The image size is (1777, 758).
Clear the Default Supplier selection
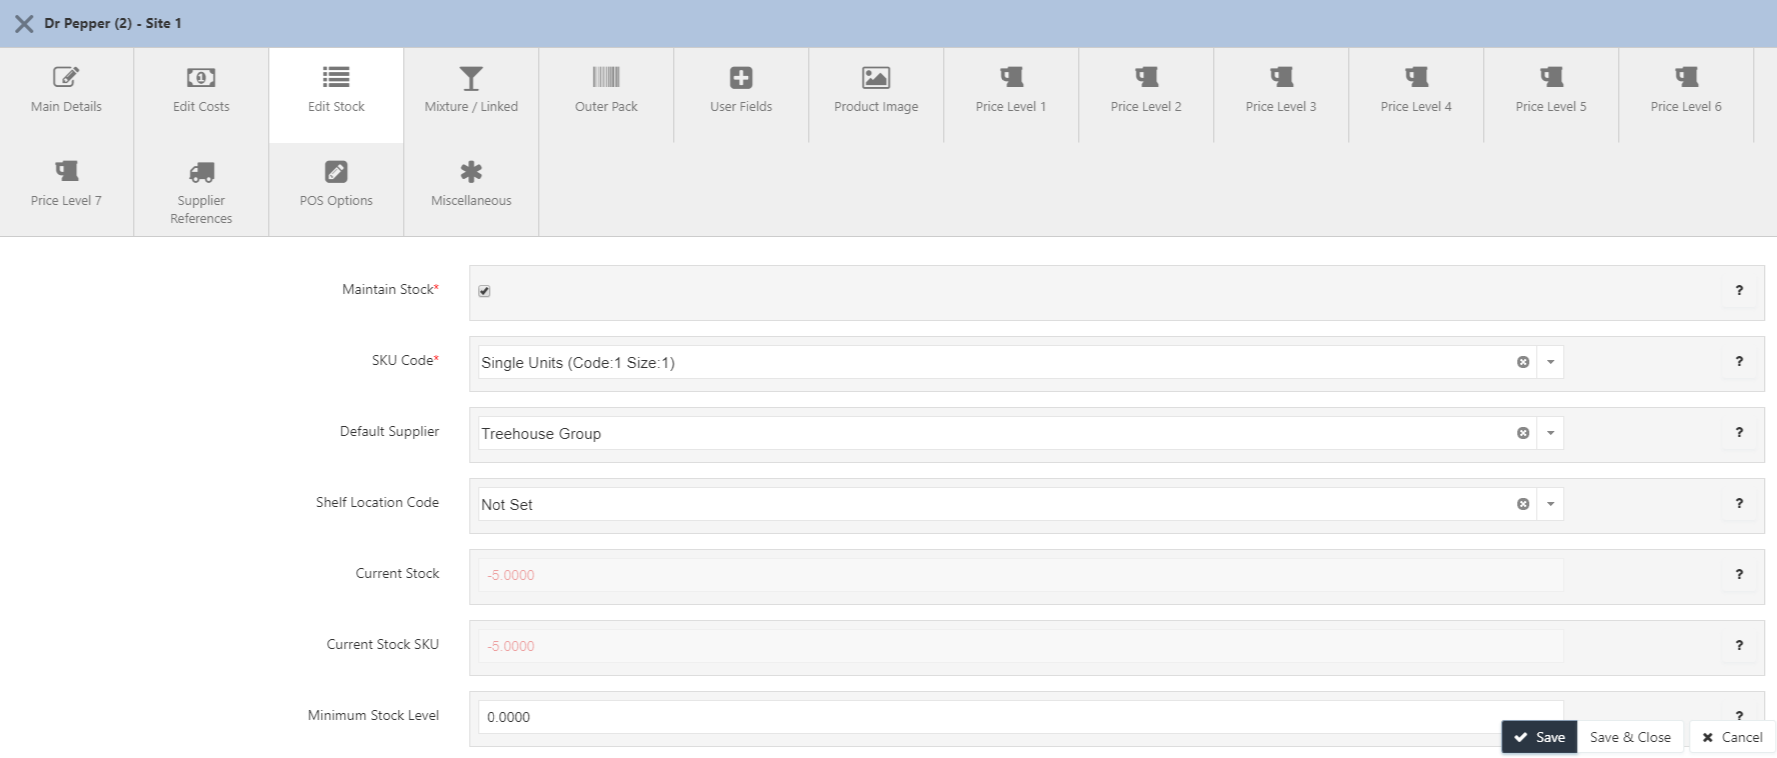pos(1523,433)
